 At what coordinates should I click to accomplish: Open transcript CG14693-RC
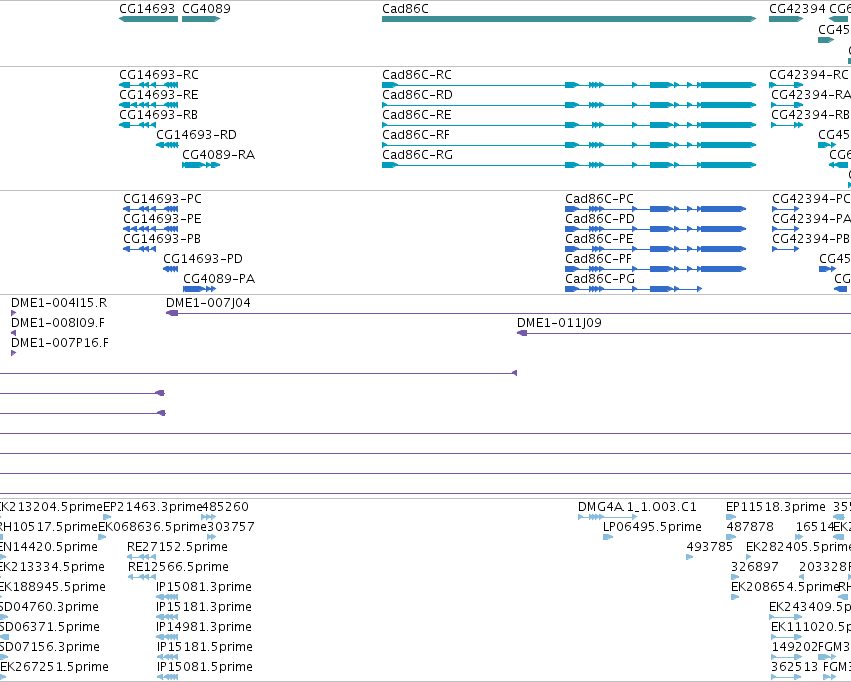[x=159, y=75]
